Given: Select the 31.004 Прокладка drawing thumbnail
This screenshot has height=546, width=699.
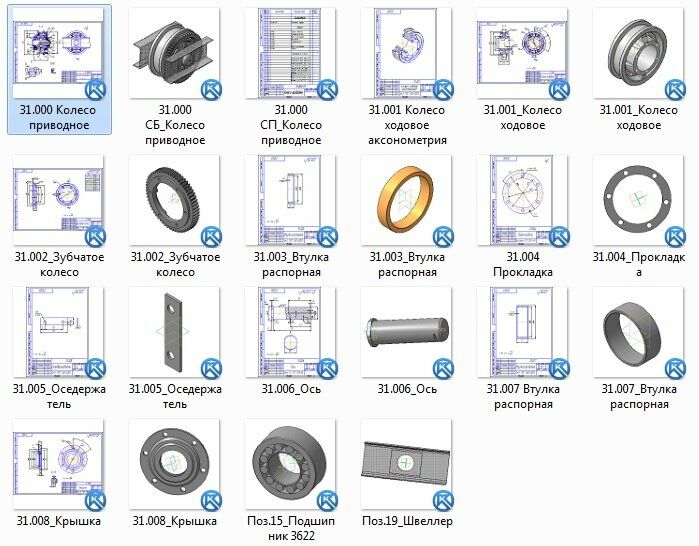Looking at the screenshot, I should coord(522,201).
